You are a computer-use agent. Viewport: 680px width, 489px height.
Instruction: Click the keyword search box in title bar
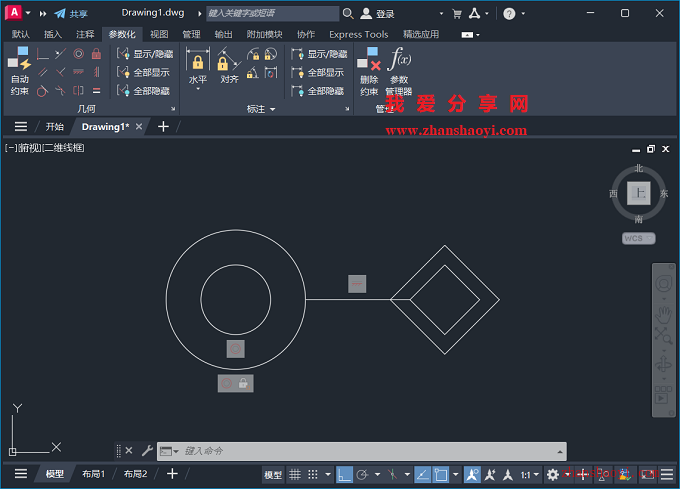click(272, 13)
